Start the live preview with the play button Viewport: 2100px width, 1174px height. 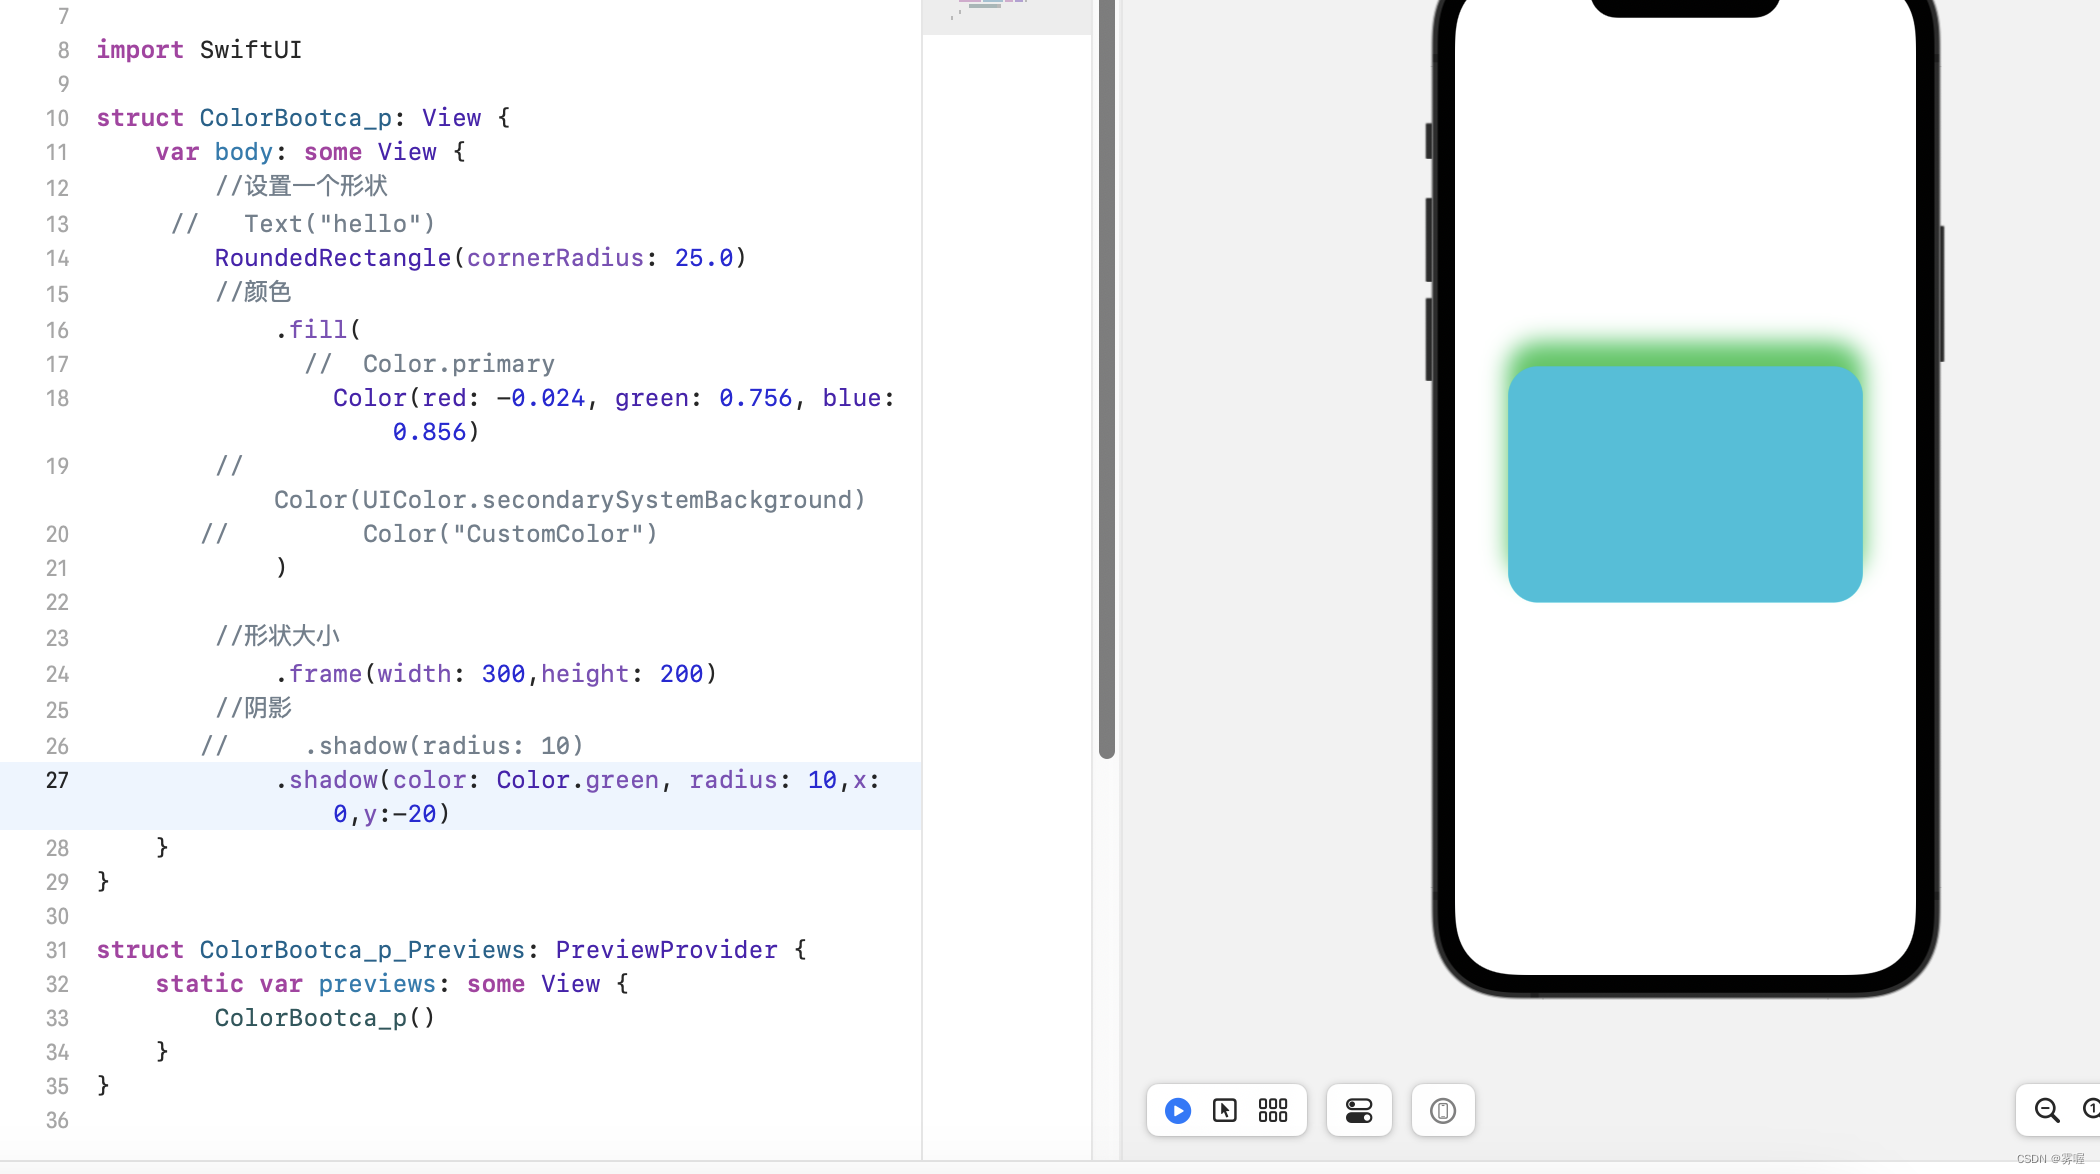(x=1177, y=1110)
